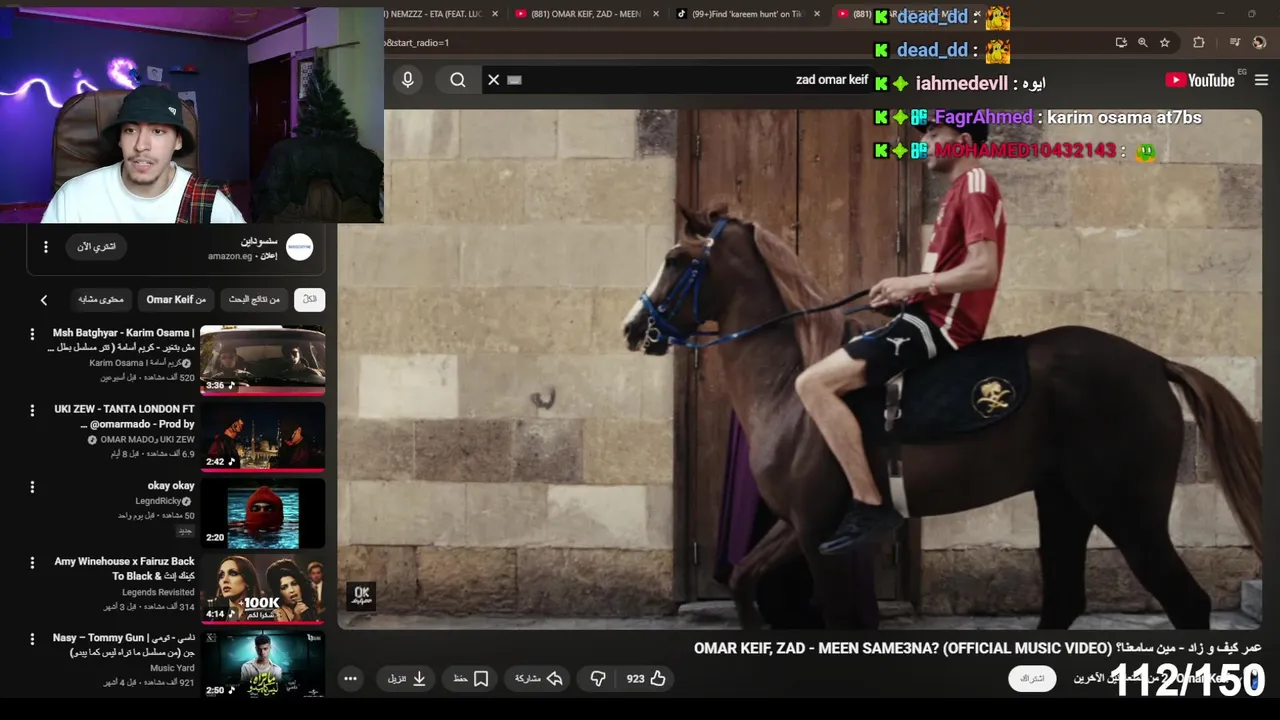Click the سنسوداين ad title
1280x720 pixels.
(259, 241)
